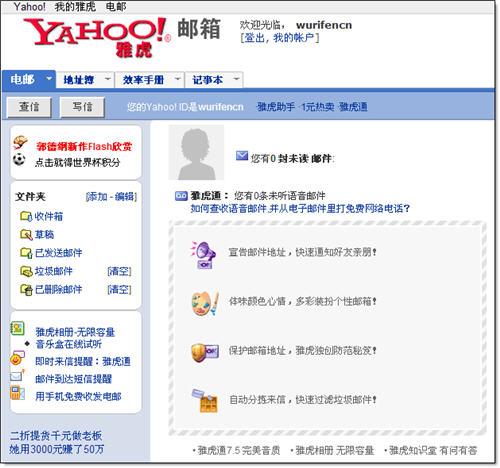Open the 收件箱 folder icon
Image resolution: width=500 pixels, height=468 pixels.
pyautogui.click(x=26, y=216)
